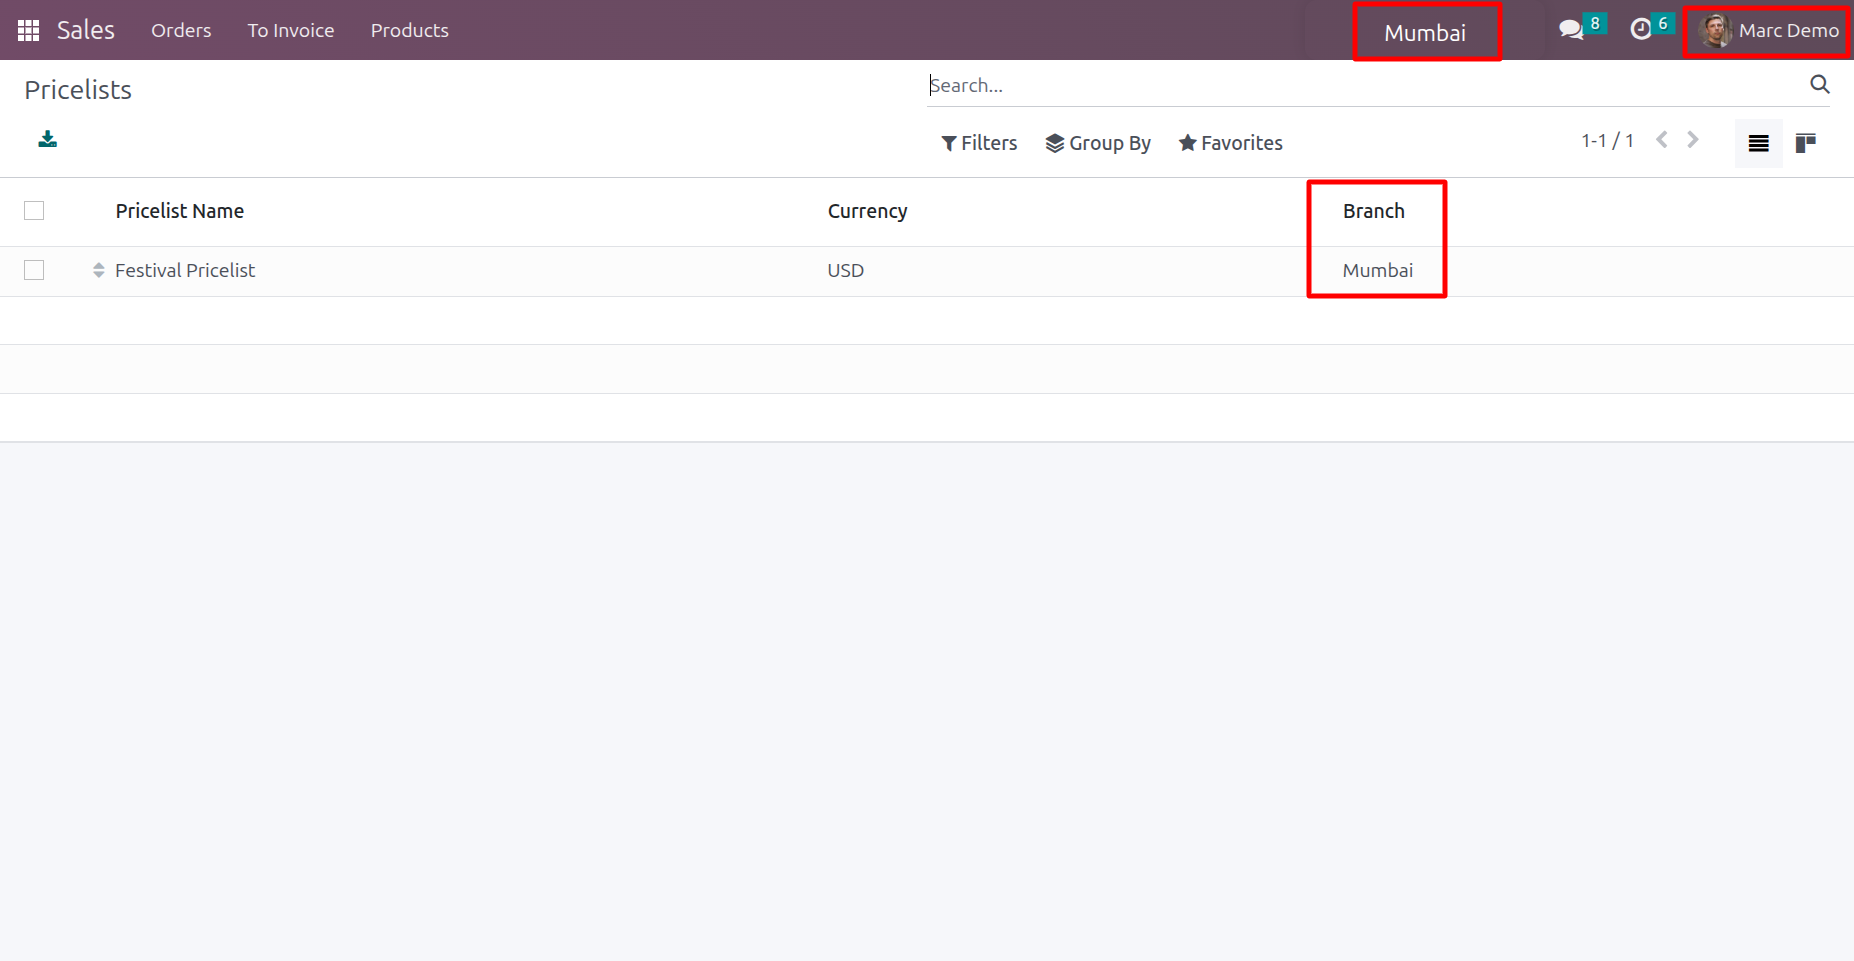This screenshot has height=961, width=1854.
Task: Open the activities clock icon
Action: pos(1641,29)
